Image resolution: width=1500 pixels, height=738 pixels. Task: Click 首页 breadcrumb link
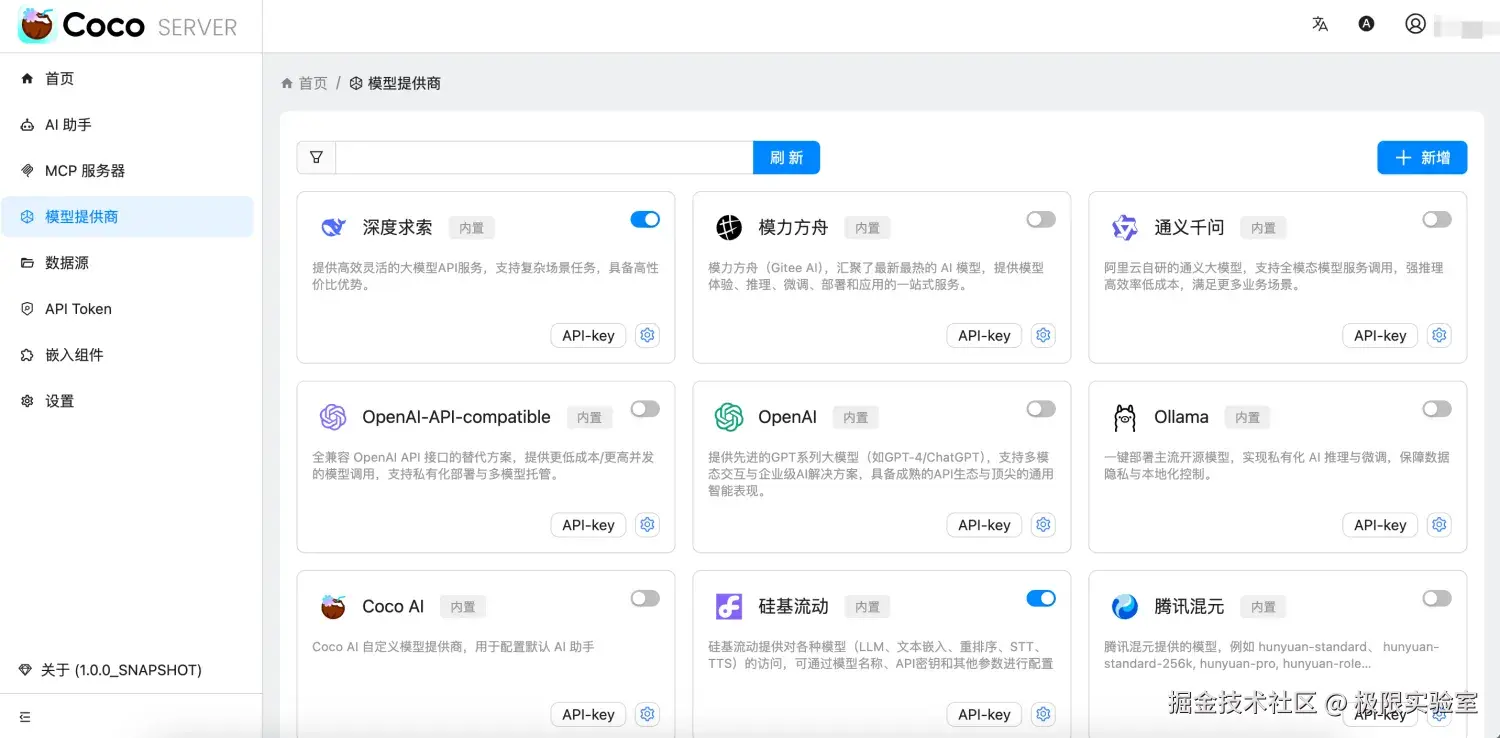[313, 83]
